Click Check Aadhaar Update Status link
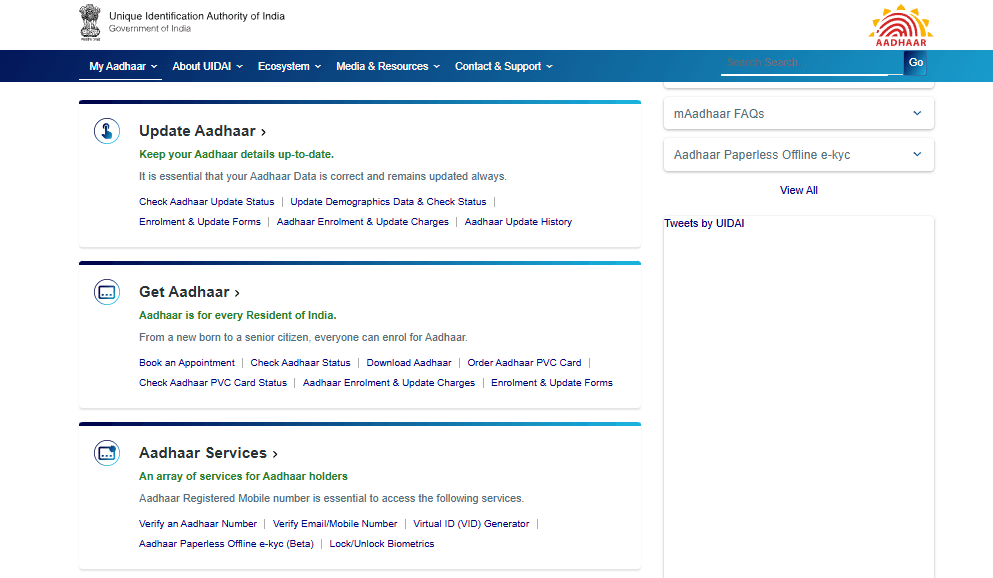This screenshot has width=993, height=578. [206, 201]
